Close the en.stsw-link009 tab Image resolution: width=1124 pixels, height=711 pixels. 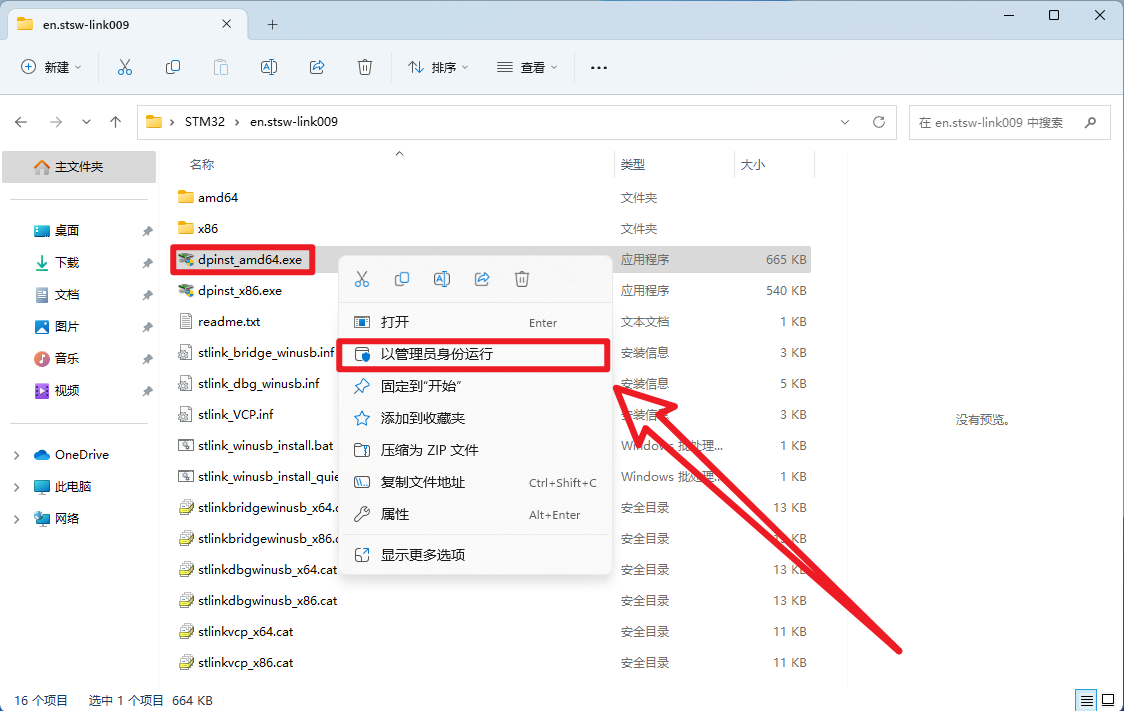coord(227,24)
